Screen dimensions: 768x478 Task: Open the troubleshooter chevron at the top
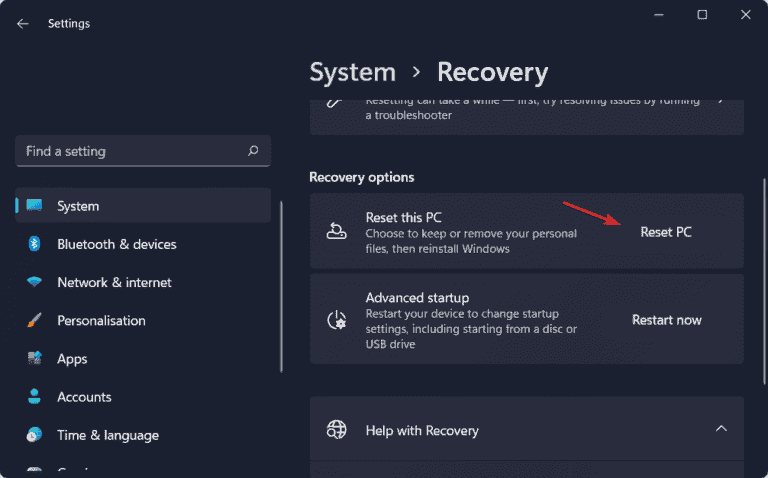click(721, 100)
